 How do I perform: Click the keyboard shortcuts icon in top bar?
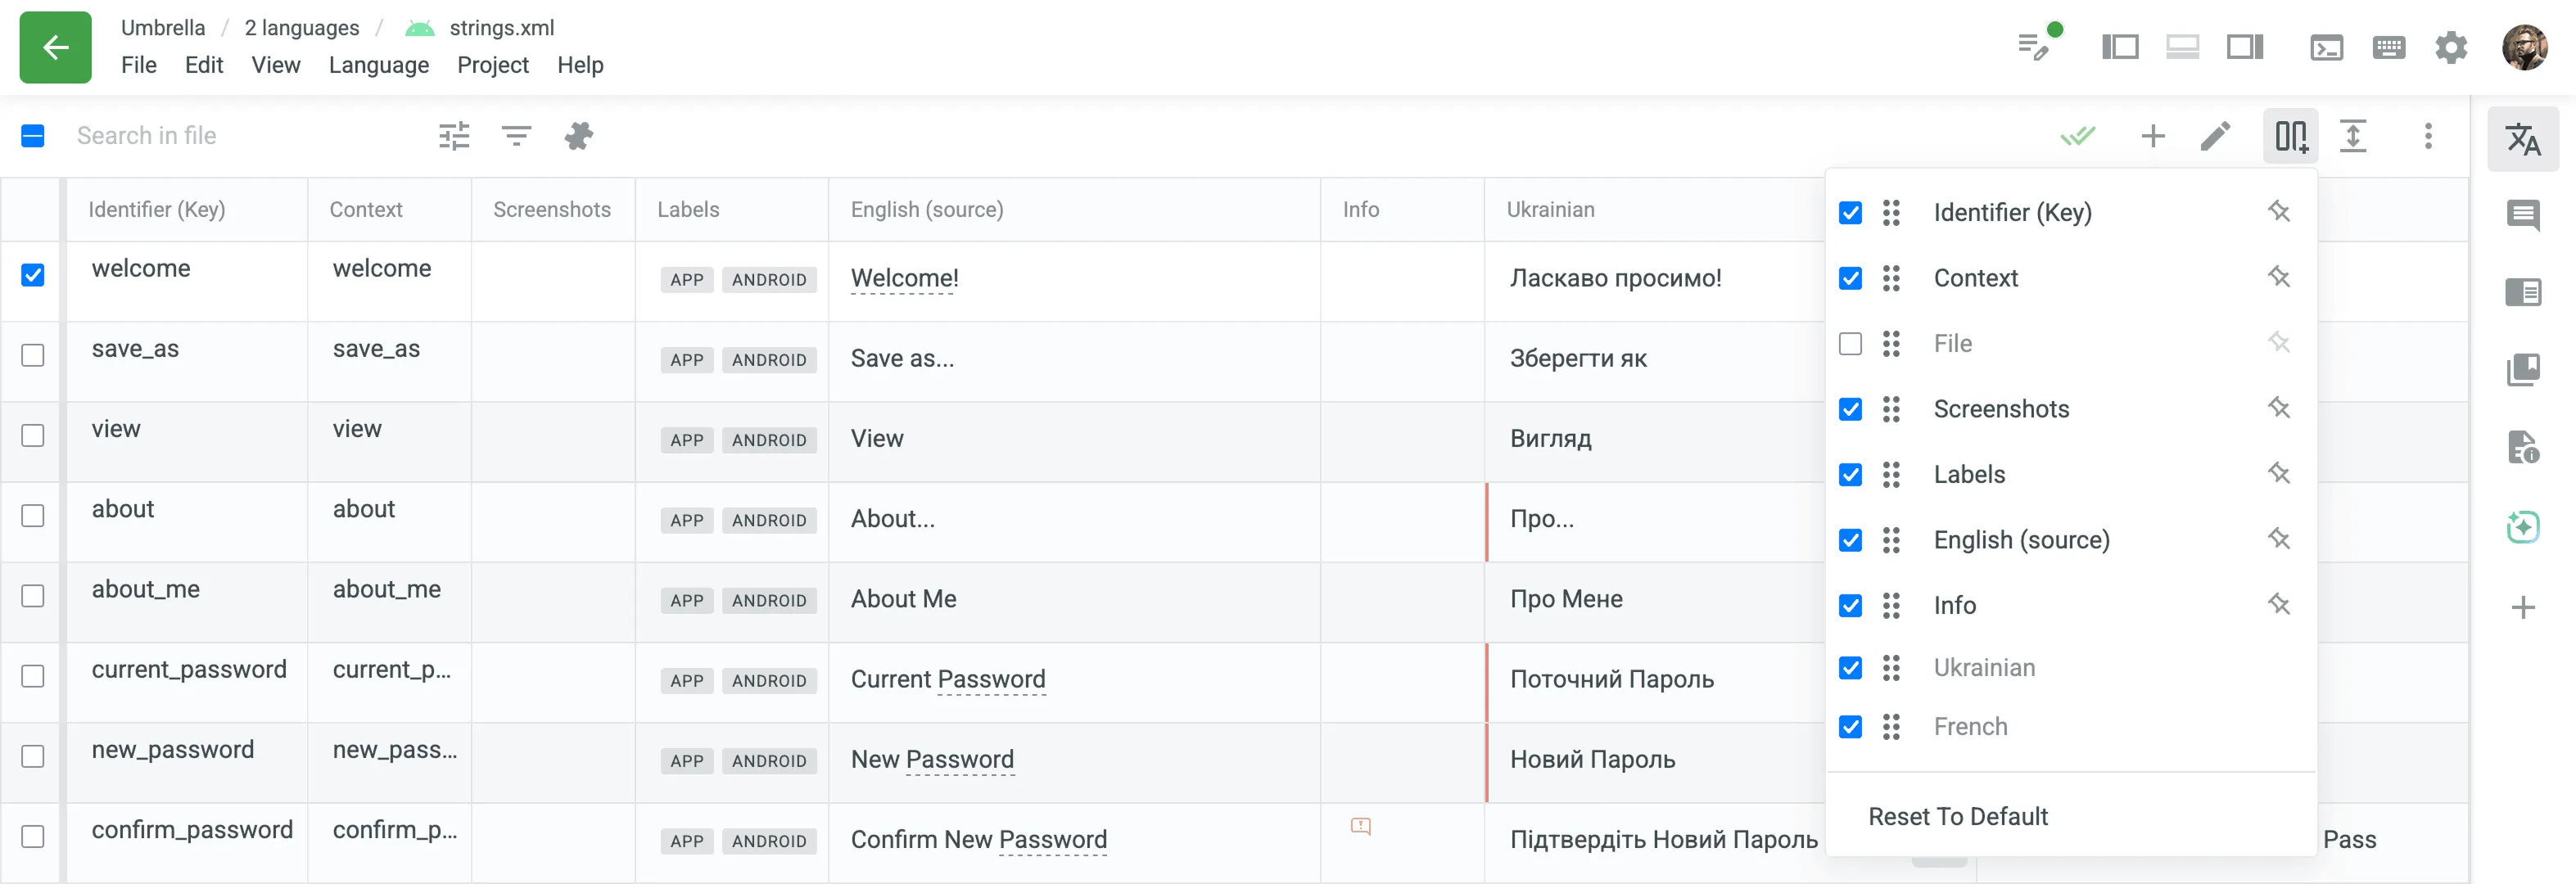click(2389, 47)
